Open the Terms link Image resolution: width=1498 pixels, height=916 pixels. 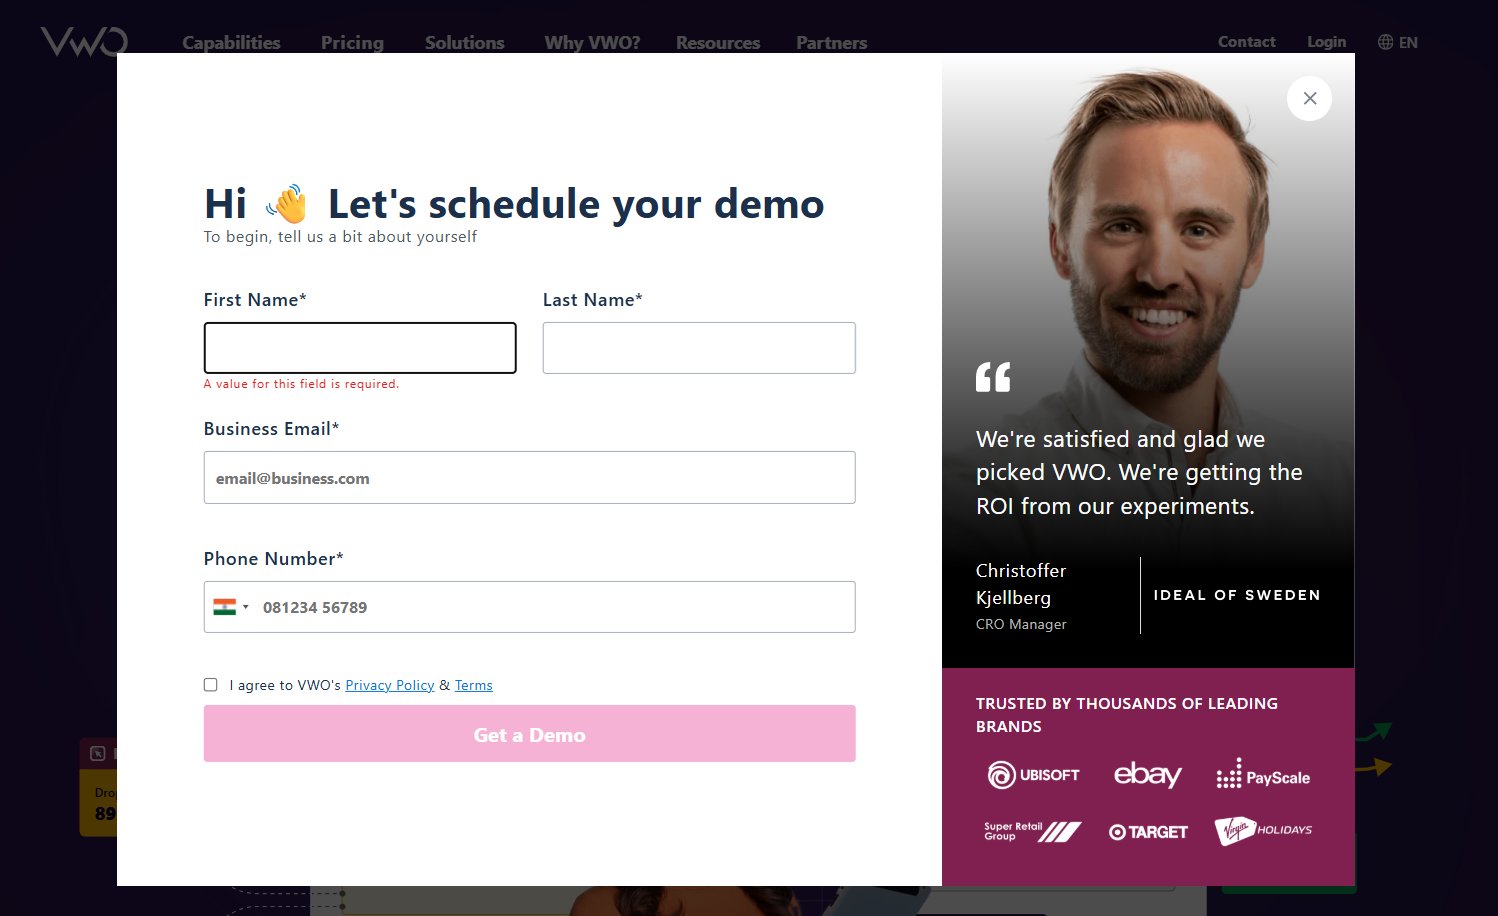473,685
